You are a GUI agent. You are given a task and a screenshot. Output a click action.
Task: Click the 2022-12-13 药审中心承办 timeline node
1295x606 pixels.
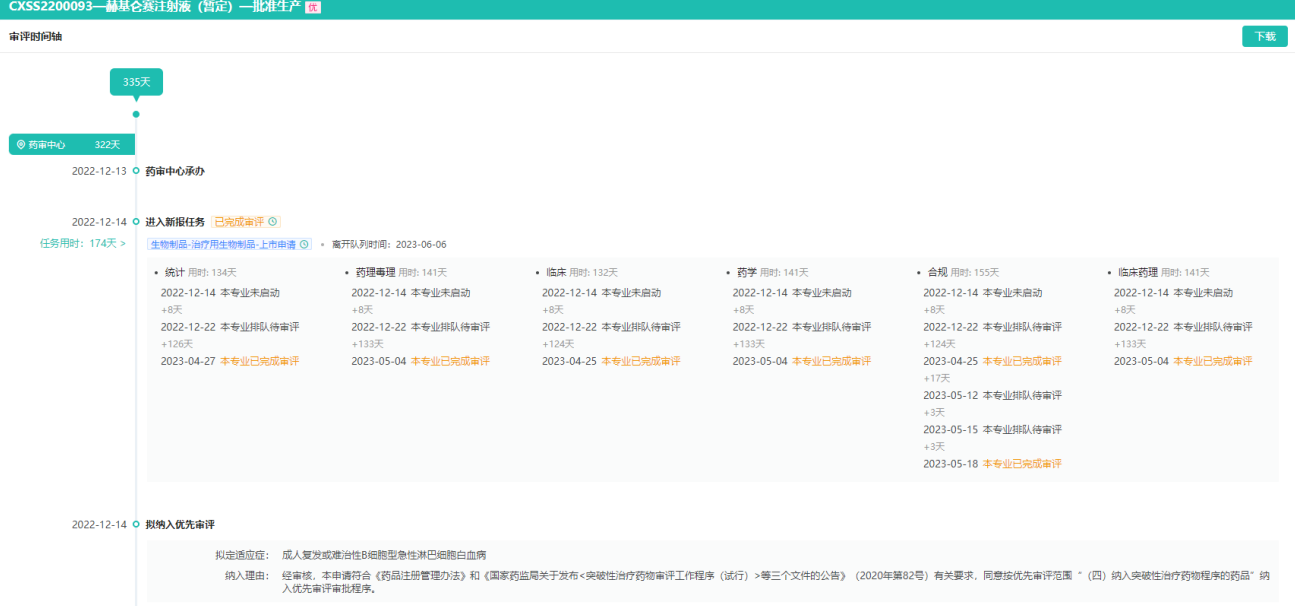pos(136,171)
